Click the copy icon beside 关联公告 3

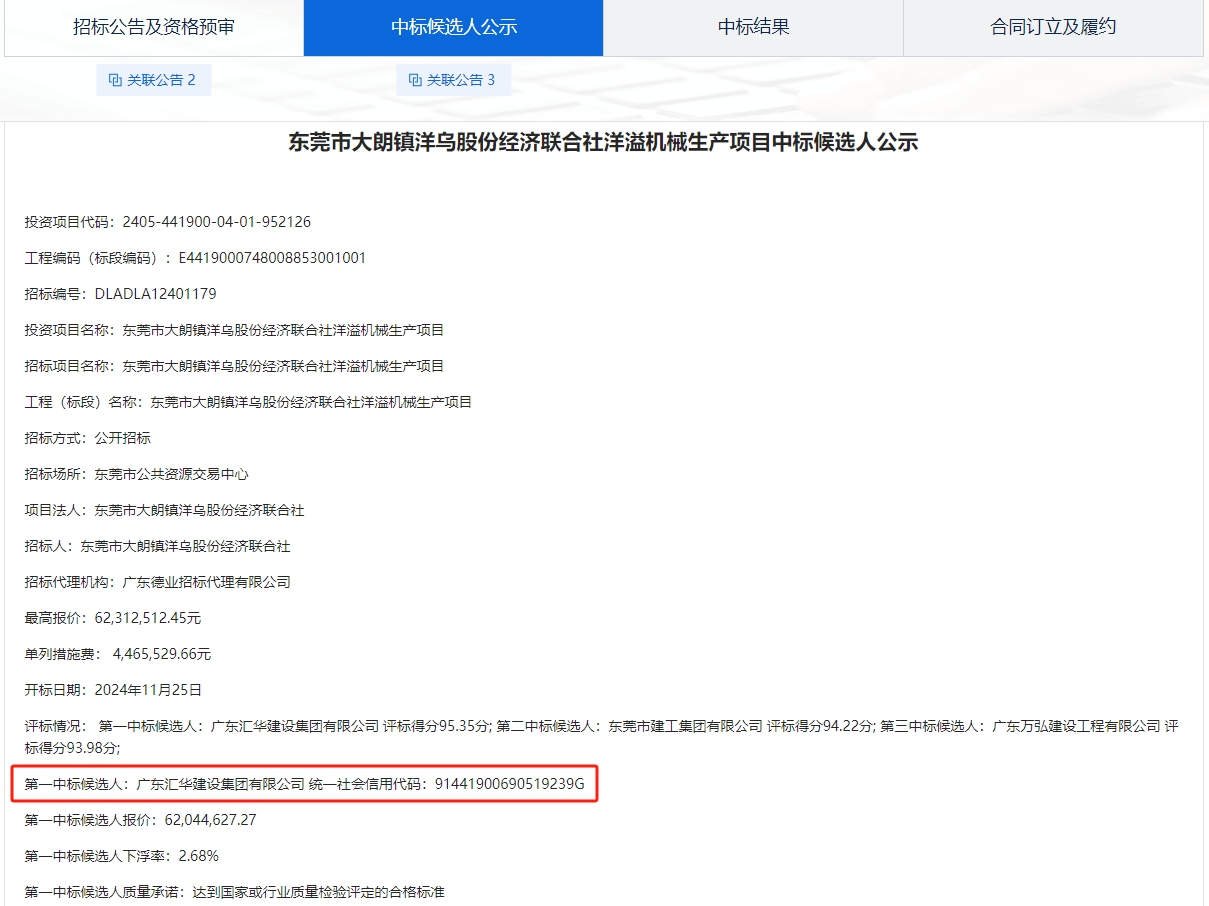coord(415,80)
